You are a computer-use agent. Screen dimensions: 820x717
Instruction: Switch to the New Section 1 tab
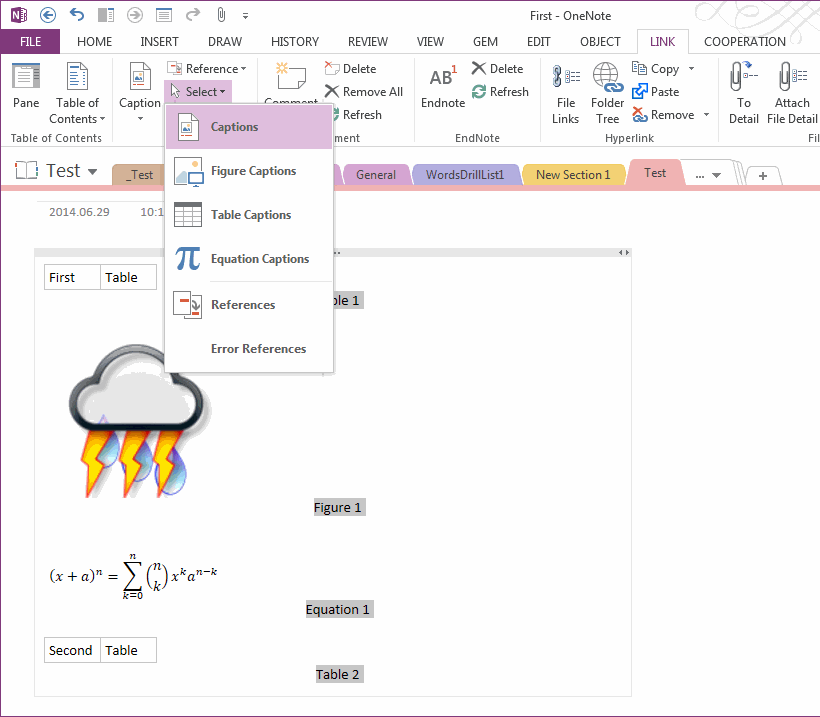coord(573,173)
